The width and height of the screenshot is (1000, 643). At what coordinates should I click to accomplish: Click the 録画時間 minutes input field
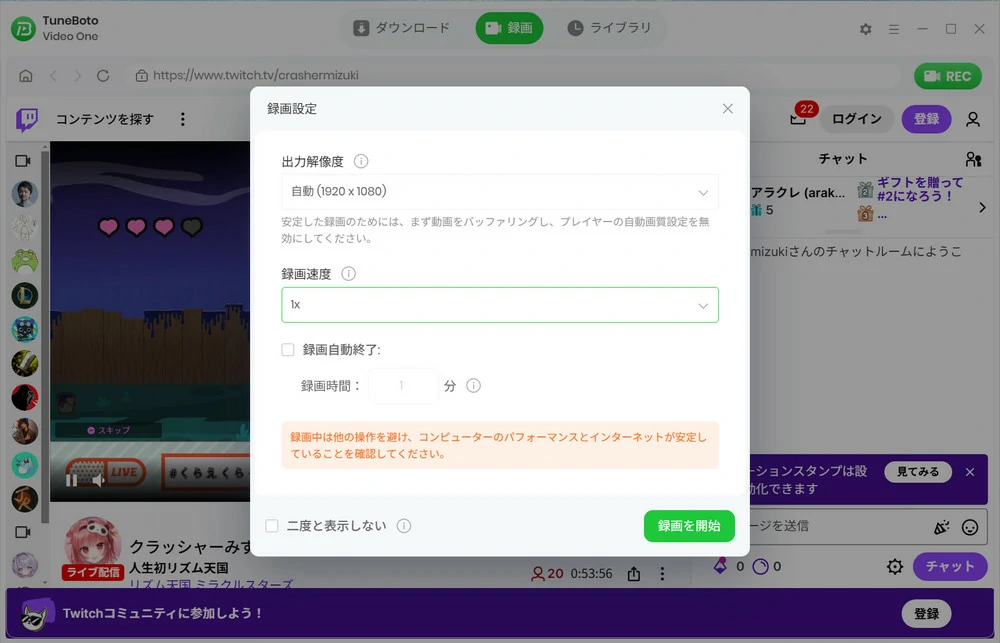tap(403, 385)
